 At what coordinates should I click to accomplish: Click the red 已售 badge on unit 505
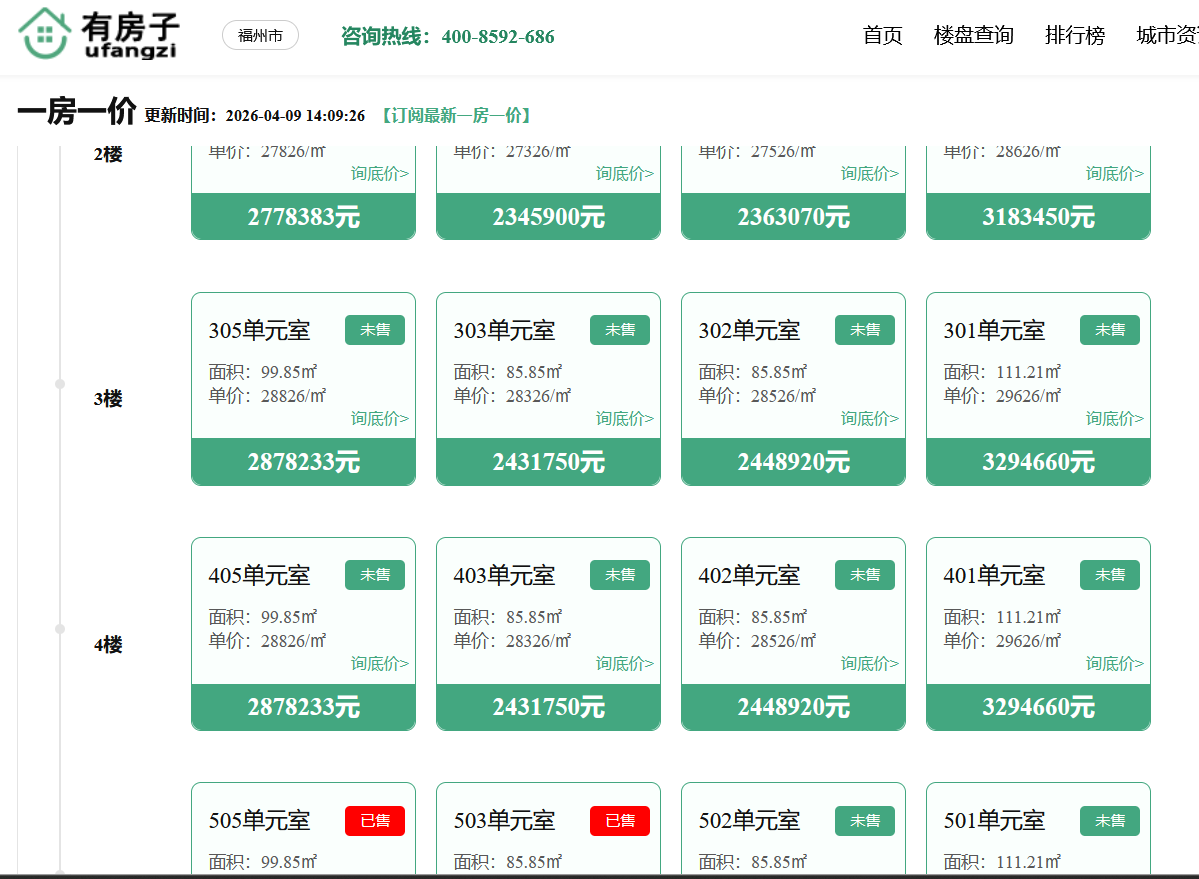tap(375, 821)
